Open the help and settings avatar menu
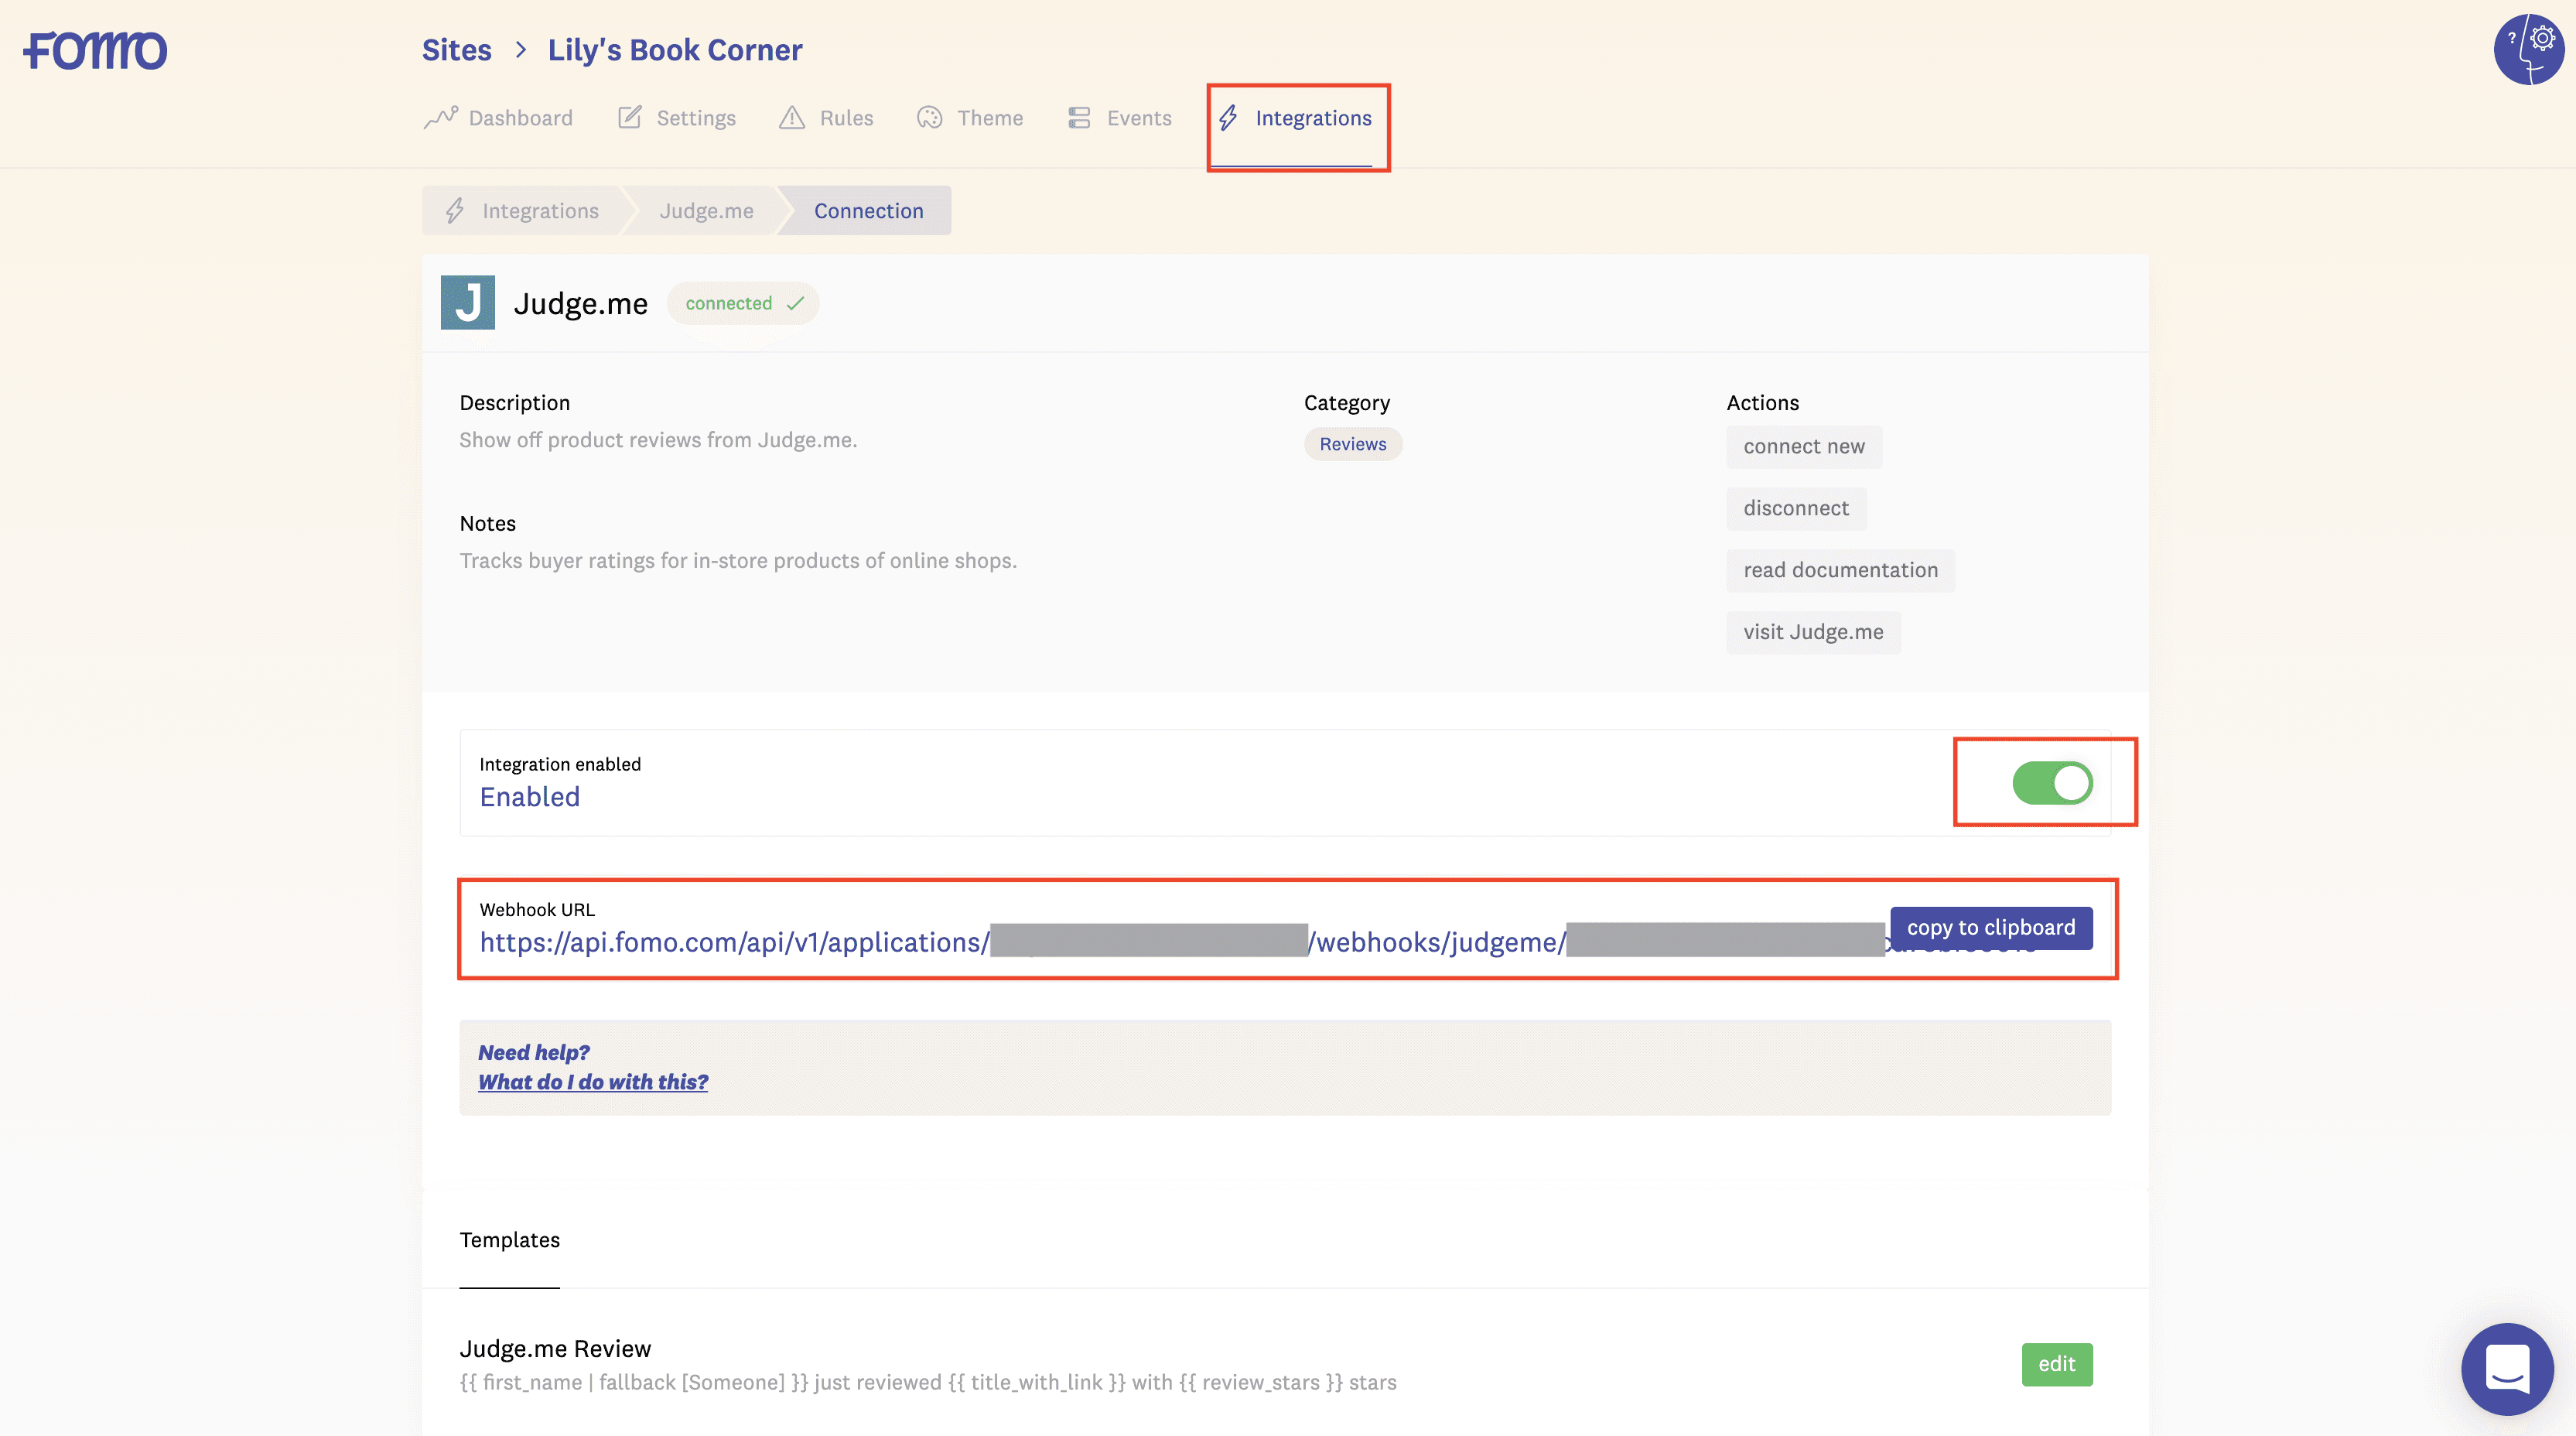 pyautogui.click(x=2527, y=50)
